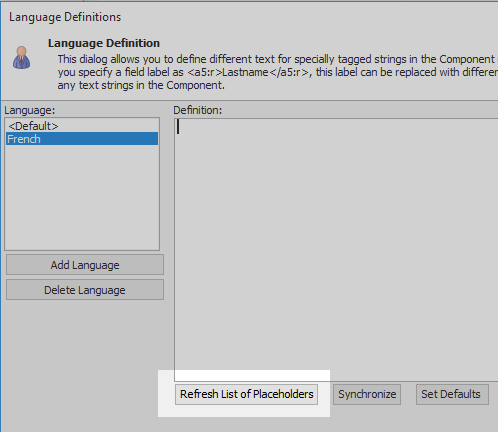Click the <a5:r>Lastname</a5:r> example text
The height and width of the screenshot is (432, 498).
pos(248,72)
